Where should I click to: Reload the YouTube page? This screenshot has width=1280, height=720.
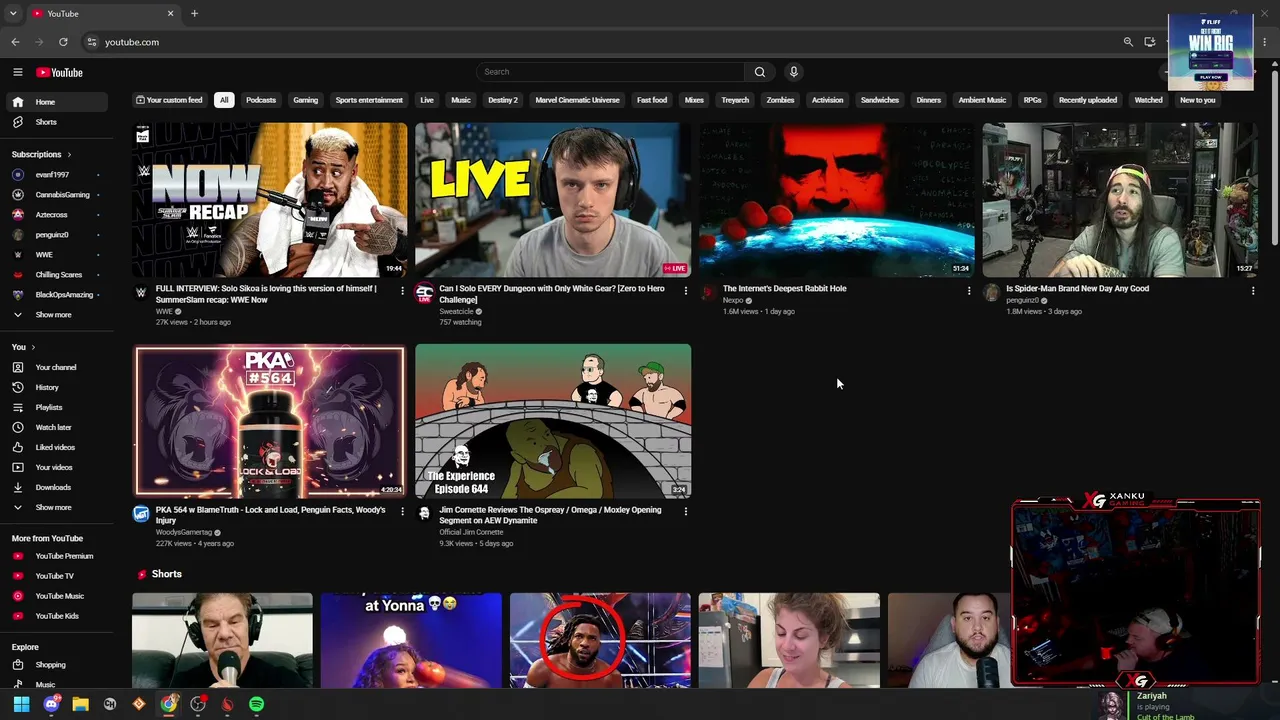coord(63,42)
